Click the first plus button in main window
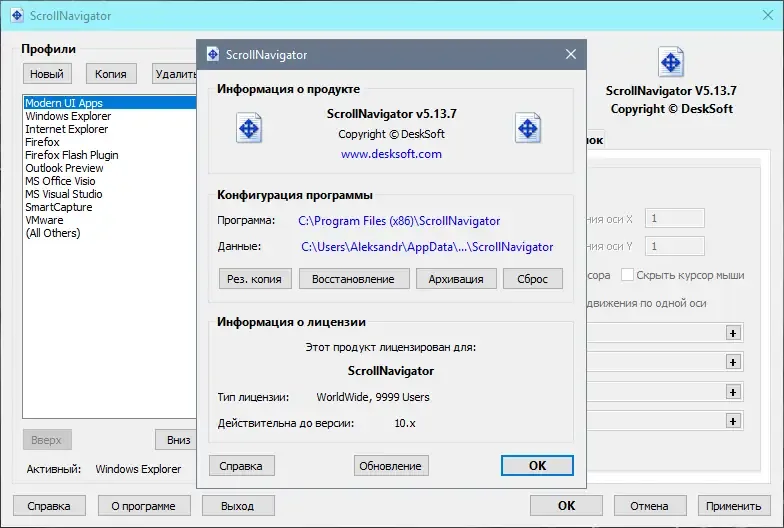 coord(733,333)
